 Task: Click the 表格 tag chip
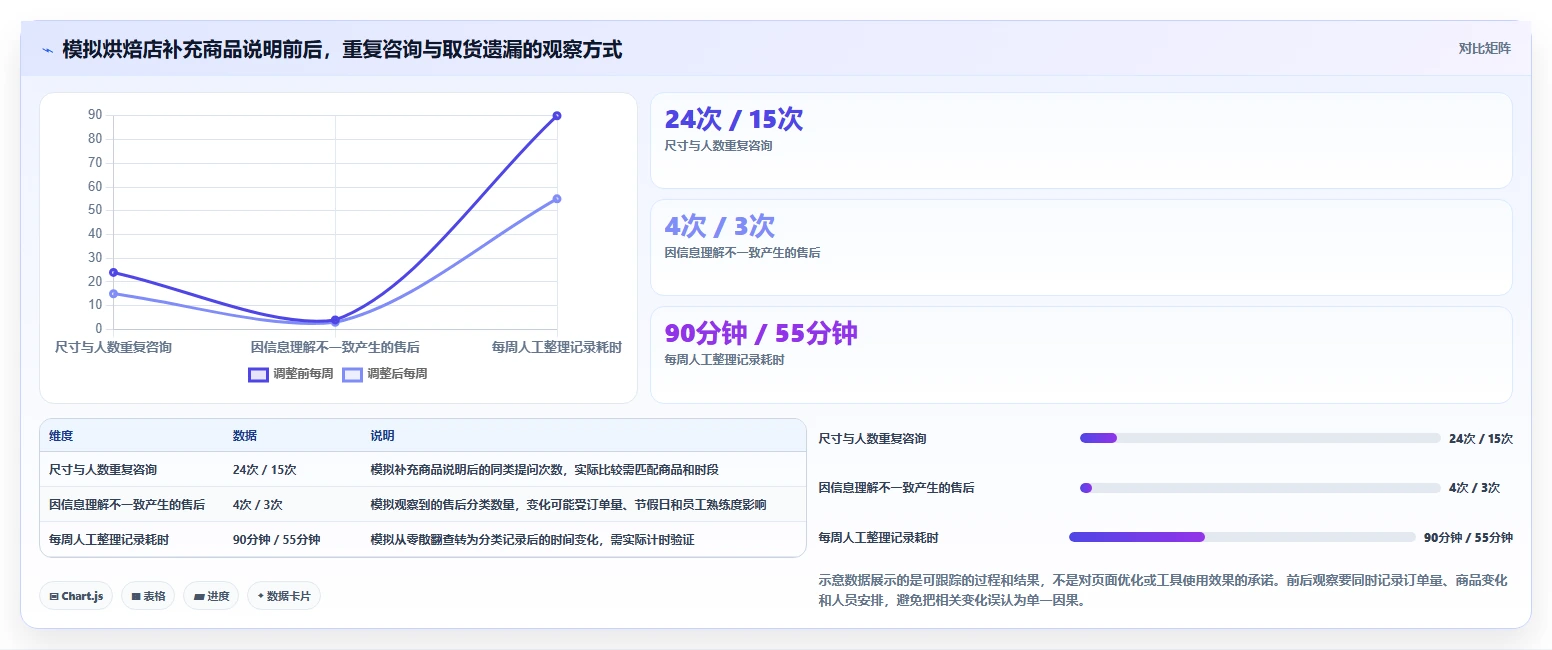tap(148, 596)
